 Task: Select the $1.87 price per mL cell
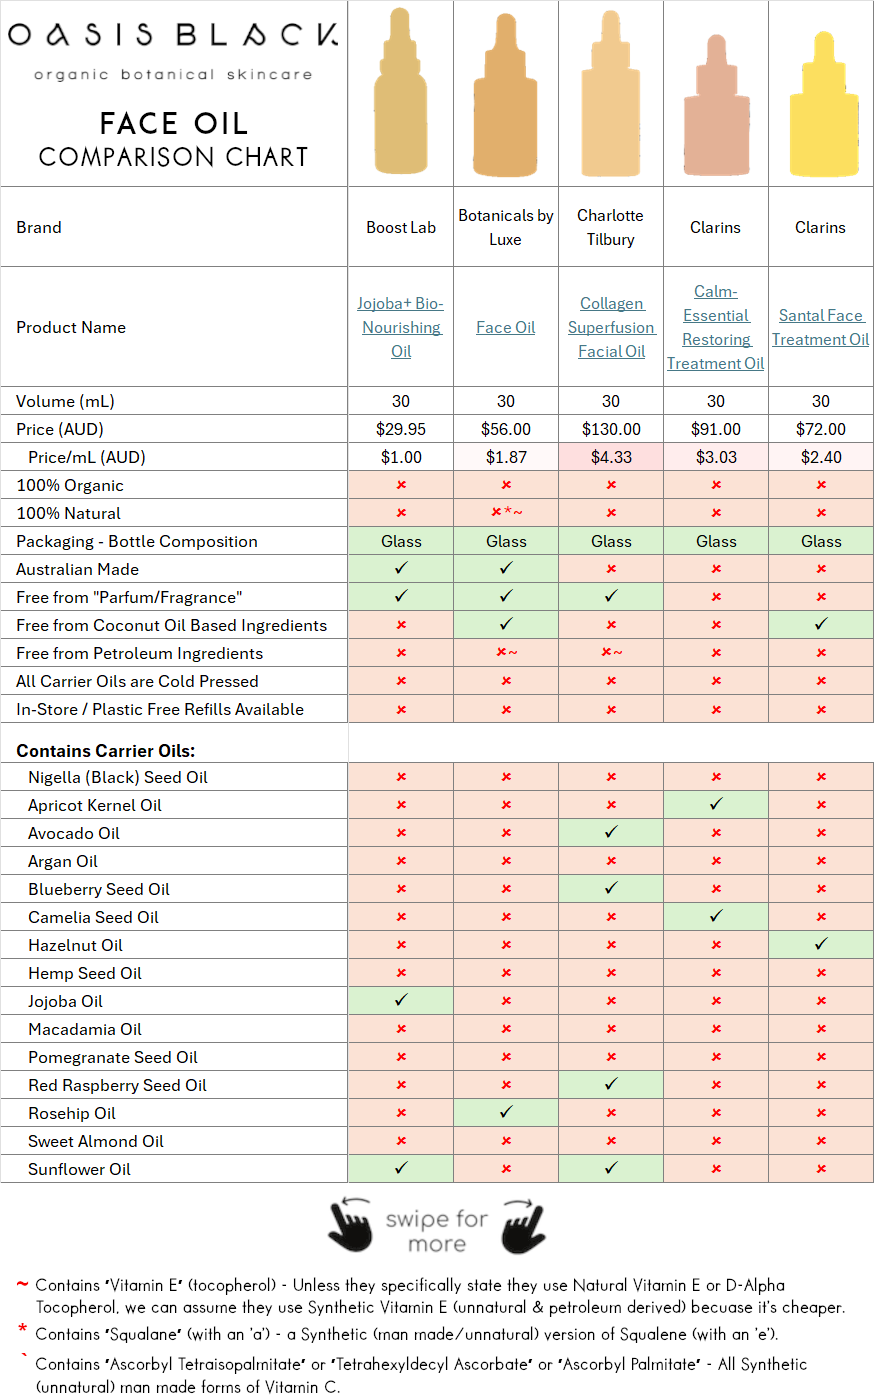pyautogui.click(x=506, y=457)
